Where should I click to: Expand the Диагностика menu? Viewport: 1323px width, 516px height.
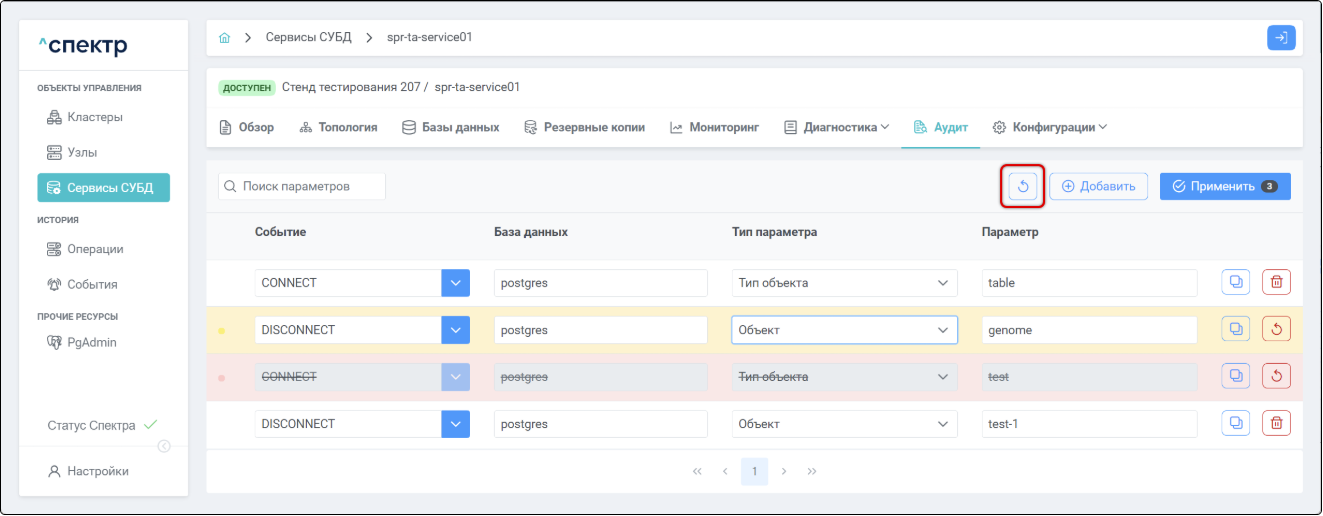(x=836, y=128)
